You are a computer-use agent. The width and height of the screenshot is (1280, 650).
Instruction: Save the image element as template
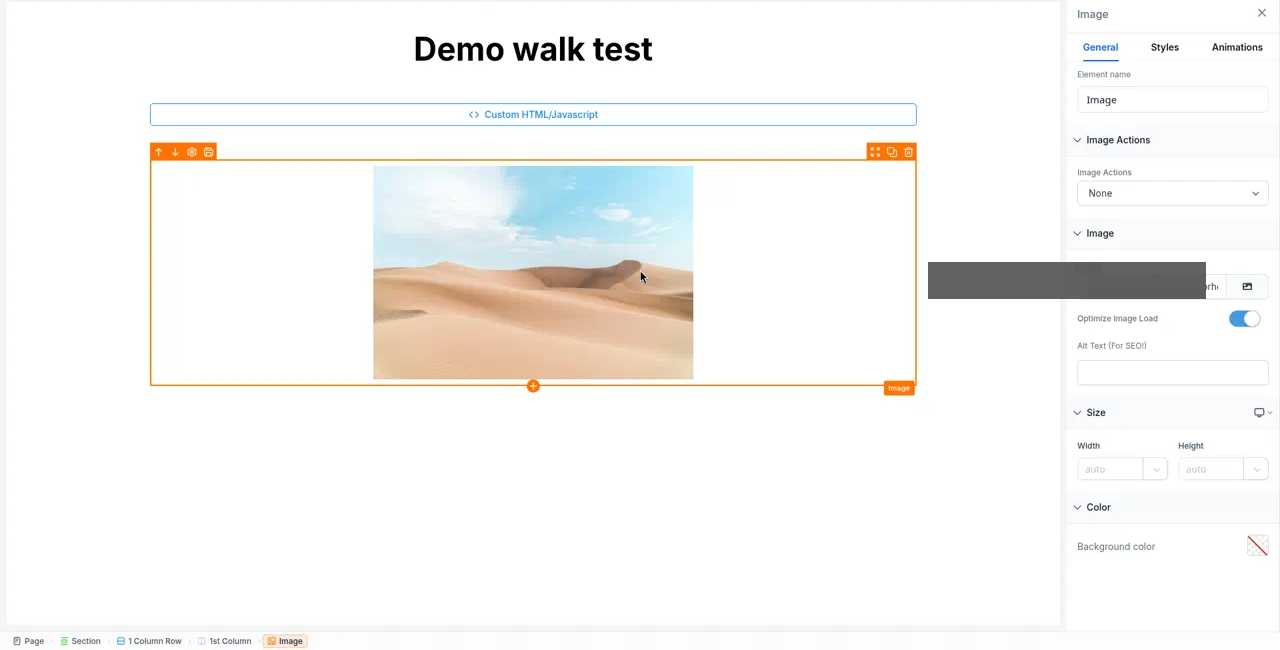pos(209,152)
